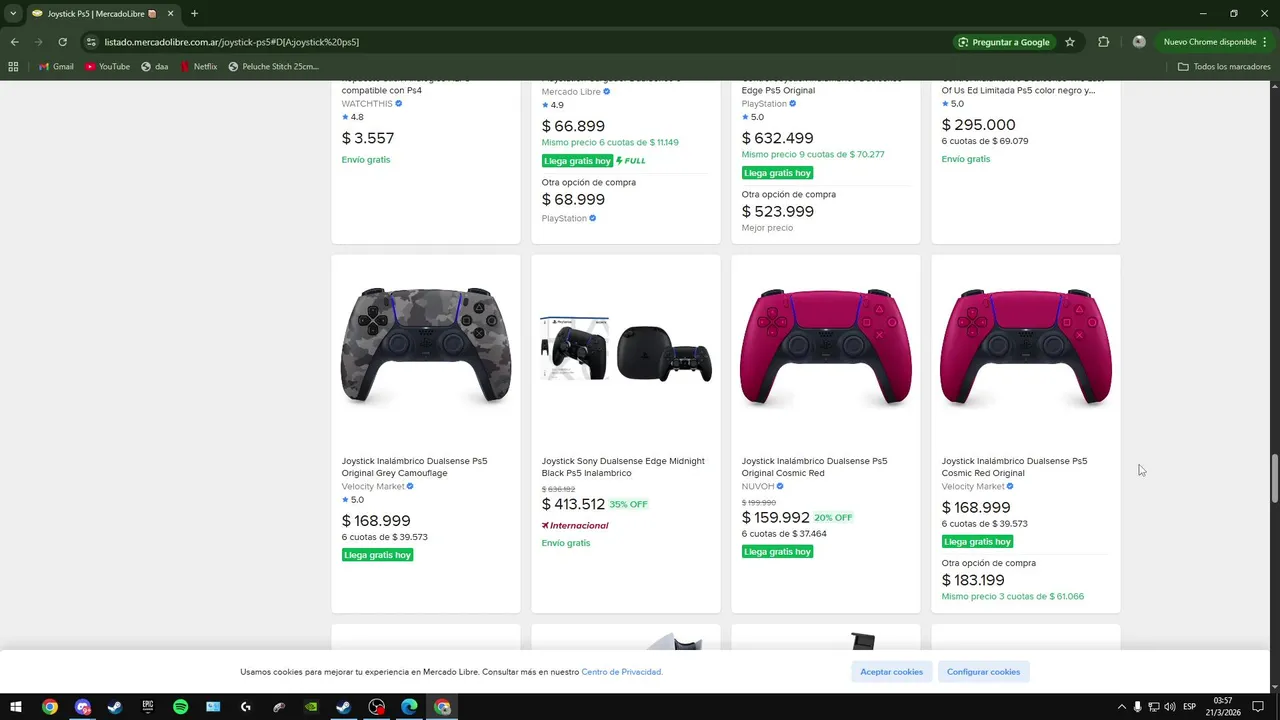Click the Grey Camouflage Dualsense product image
This screenshot has height=720, width=1280.
(426, 347)
